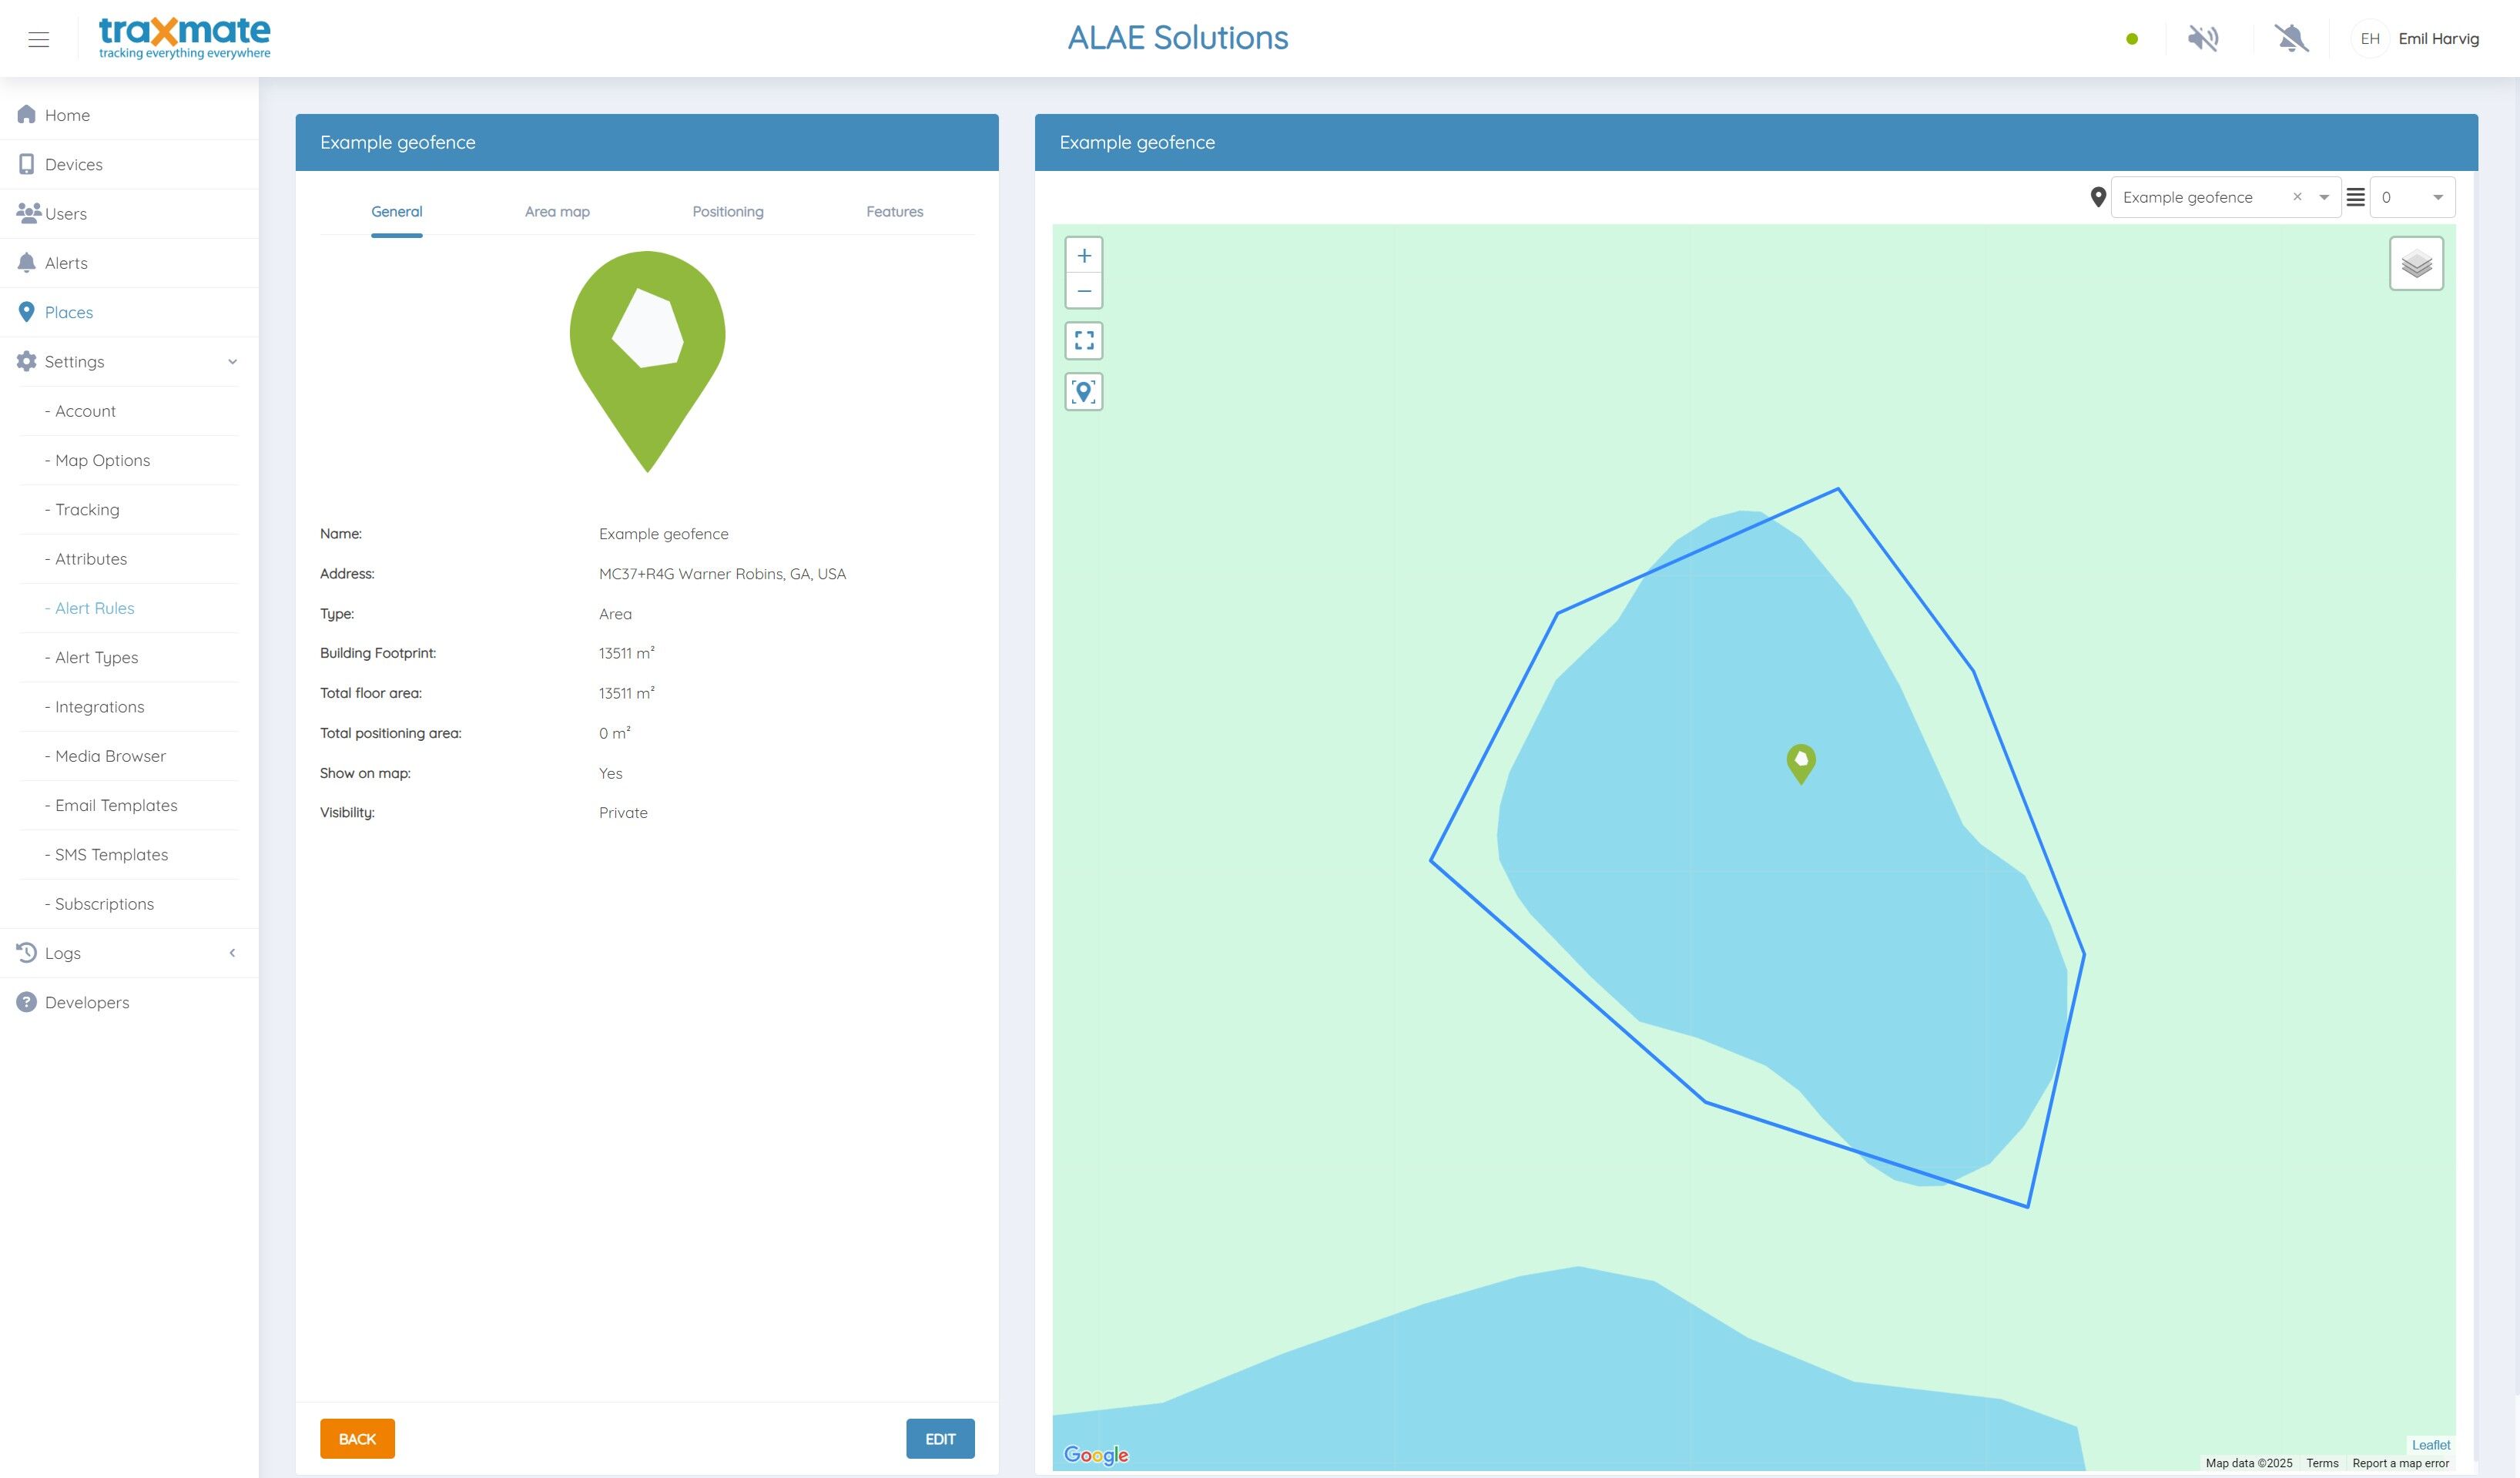Screen dimensions: 2520x1478
Task: Switch to the Area map tab
Action: [x=557, y=212]
